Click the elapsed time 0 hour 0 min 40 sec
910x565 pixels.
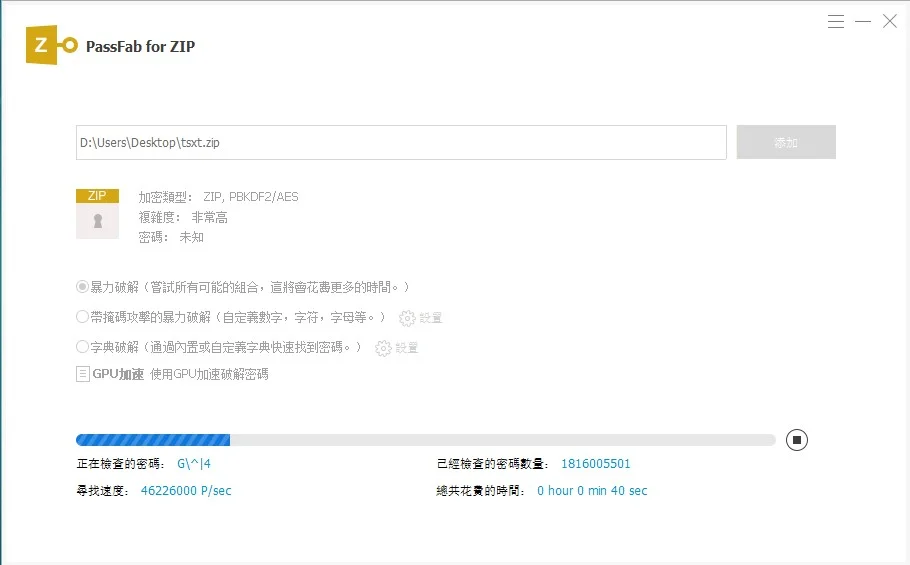[592, 491]
